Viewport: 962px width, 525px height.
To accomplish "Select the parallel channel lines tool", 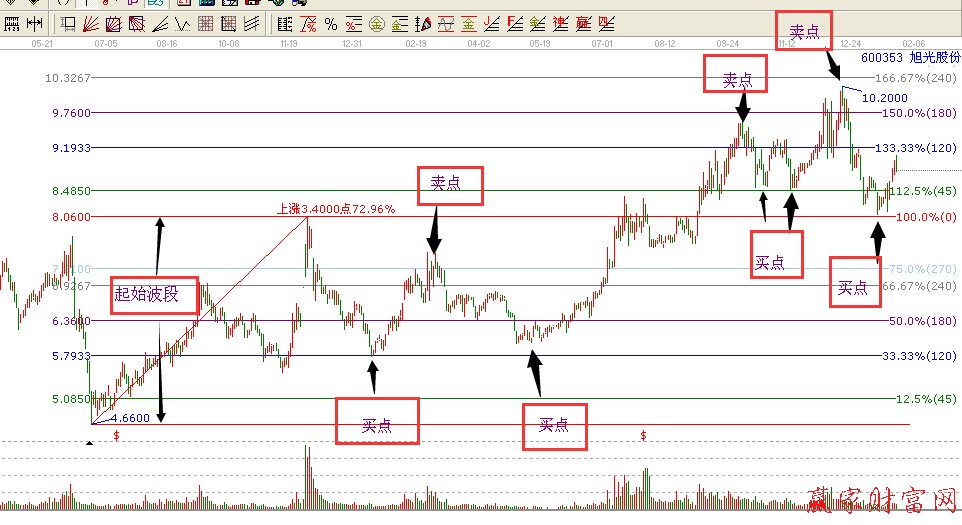I will pyautogui.click(x=251, y=23).
